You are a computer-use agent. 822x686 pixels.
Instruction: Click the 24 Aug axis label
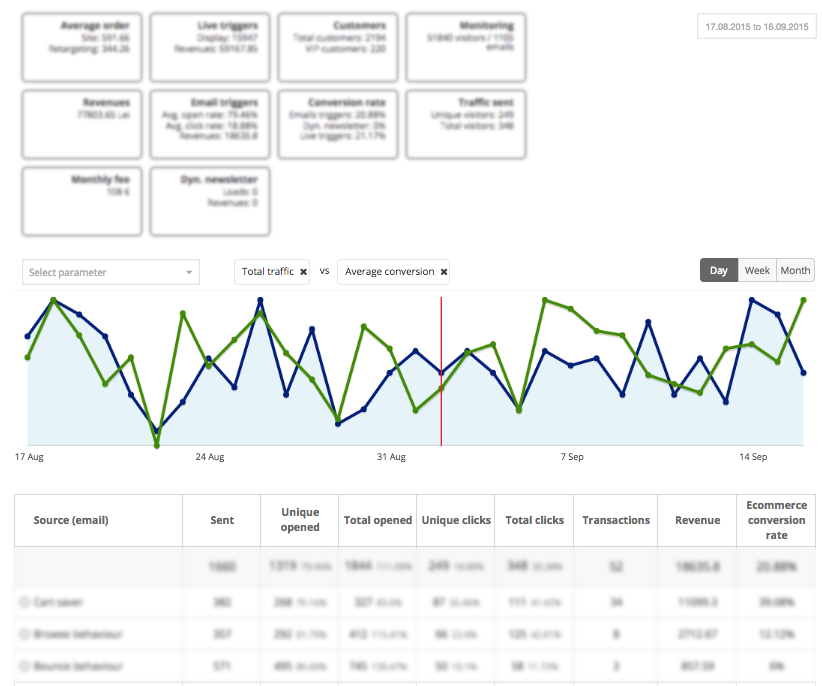tap(210, 456)
